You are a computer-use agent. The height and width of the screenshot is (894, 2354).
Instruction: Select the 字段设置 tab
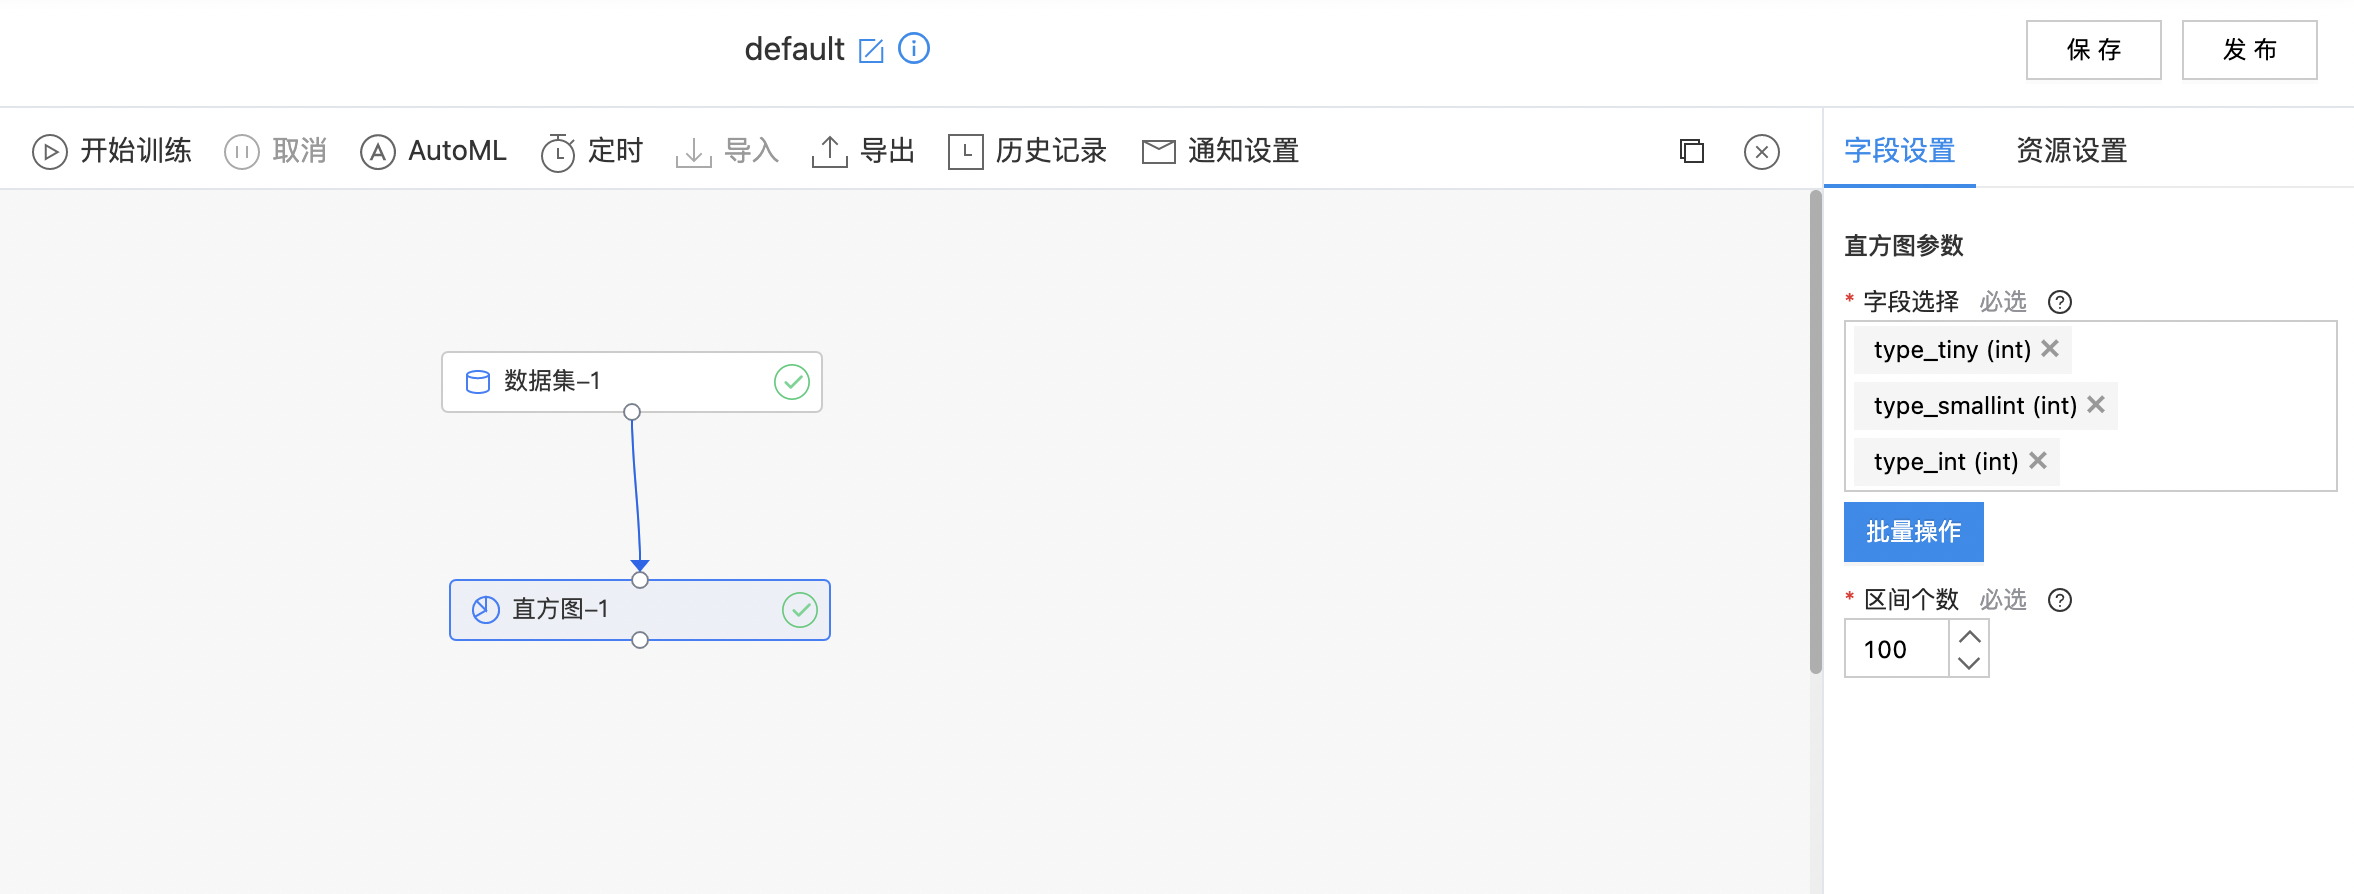pyautogui.click(x=1899, y=151)
